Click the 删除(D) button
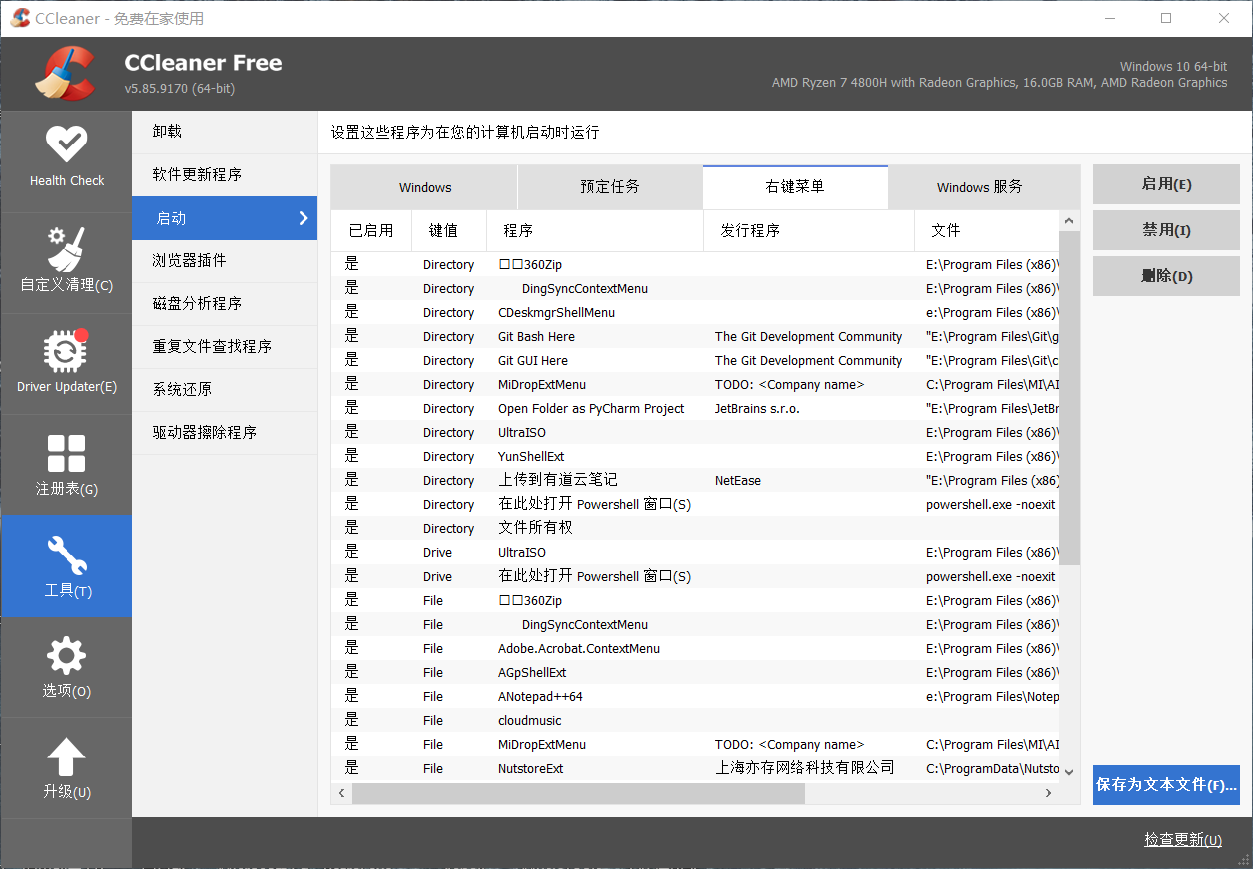This screenshot has width=1253, height=869. [1166, 276]
